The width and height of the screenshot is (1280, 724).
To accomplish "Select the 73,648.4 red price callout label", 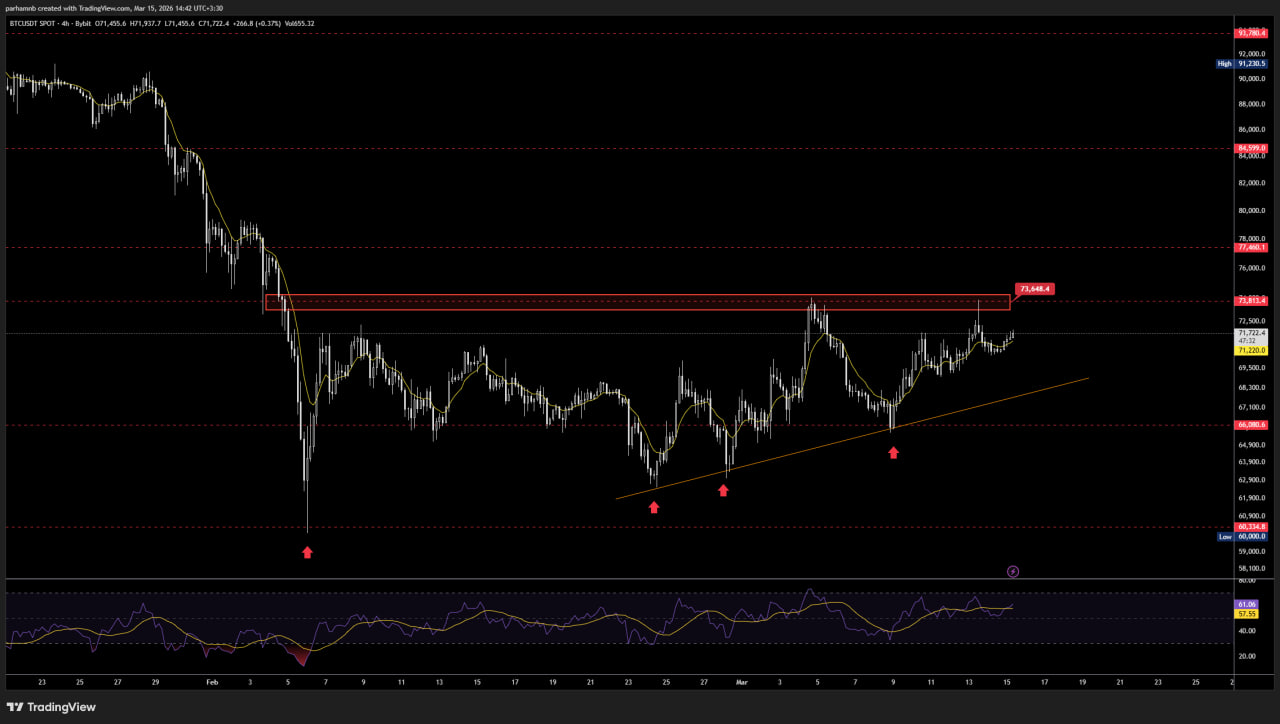I will pos(1034,289).
